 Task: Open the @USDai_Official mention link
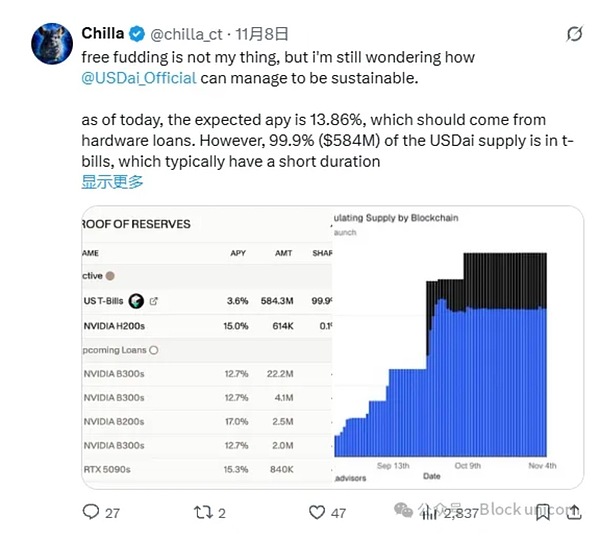(139, 76)
